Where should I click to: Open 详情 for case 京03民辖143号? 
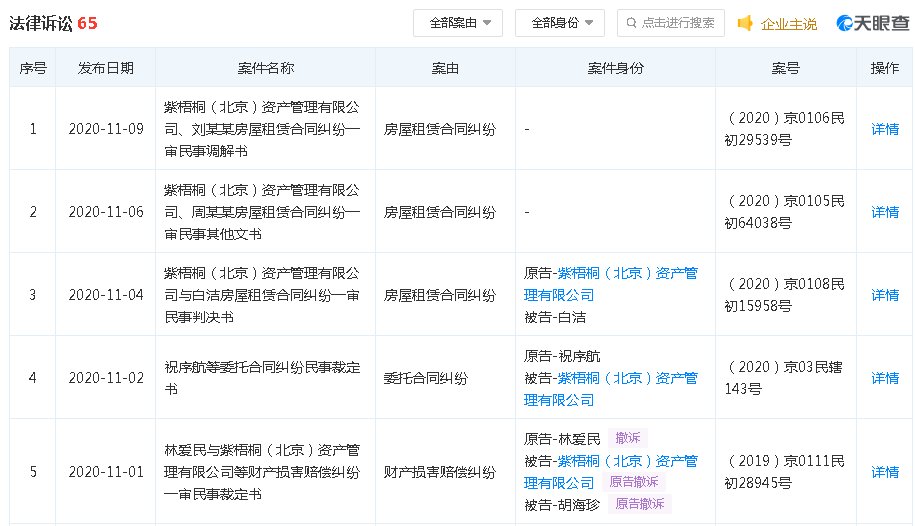tap(885, 378)
